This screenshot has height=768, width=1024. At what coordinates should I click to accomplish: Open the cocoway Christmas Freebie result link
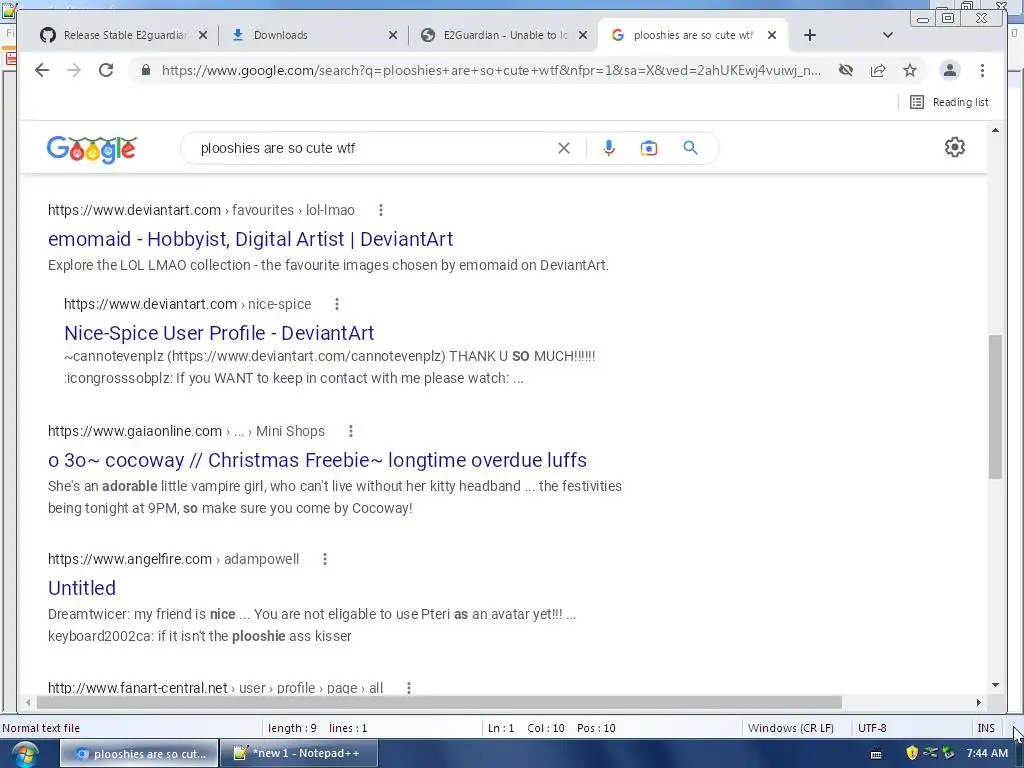coord(317,460)
